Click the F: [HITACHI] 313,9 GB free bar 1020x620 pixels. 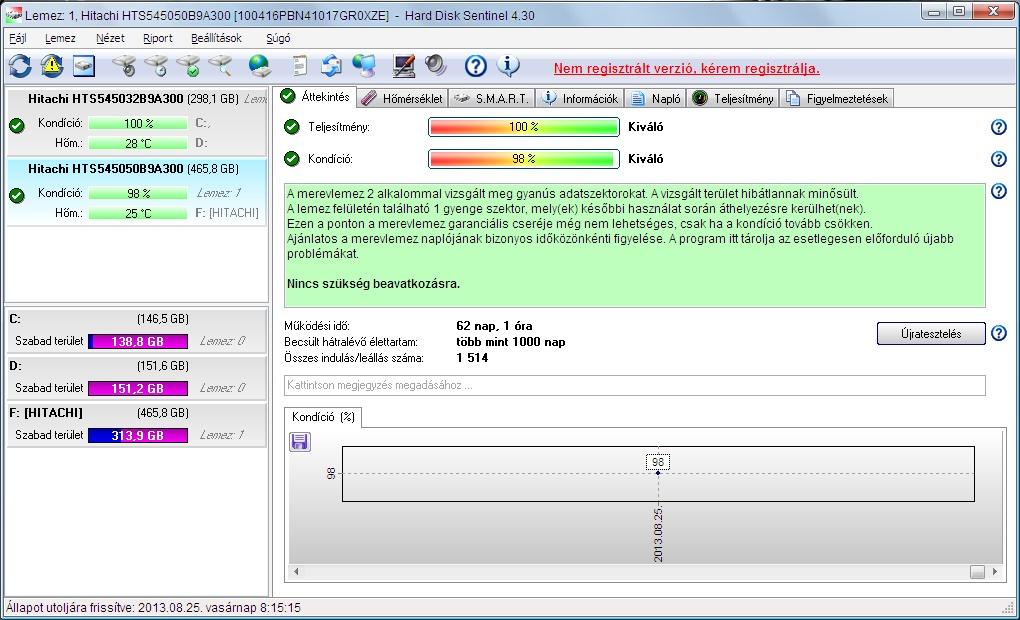coord(138,435)
